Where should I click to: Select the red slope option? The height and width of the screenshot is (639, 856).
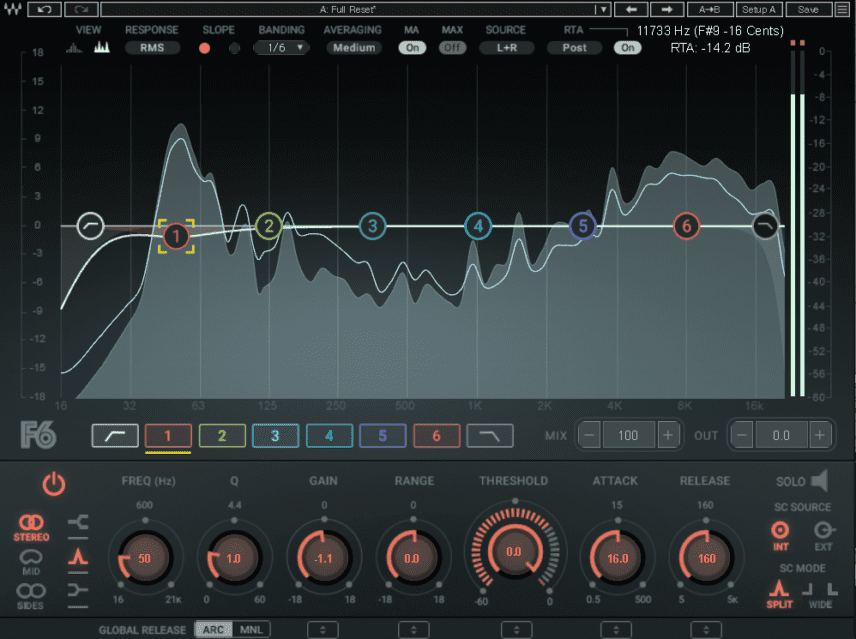point(204,48)
